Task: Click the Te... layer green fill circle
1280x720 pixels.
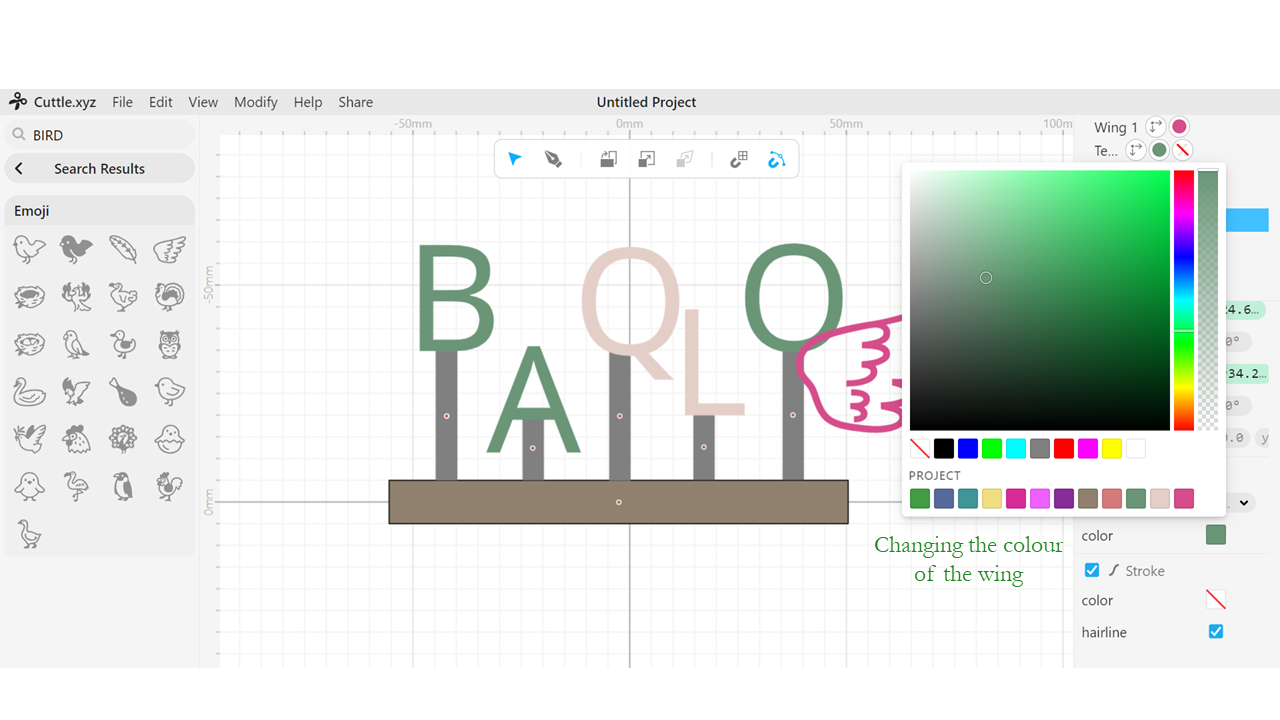Action: tap(1159, 150)
